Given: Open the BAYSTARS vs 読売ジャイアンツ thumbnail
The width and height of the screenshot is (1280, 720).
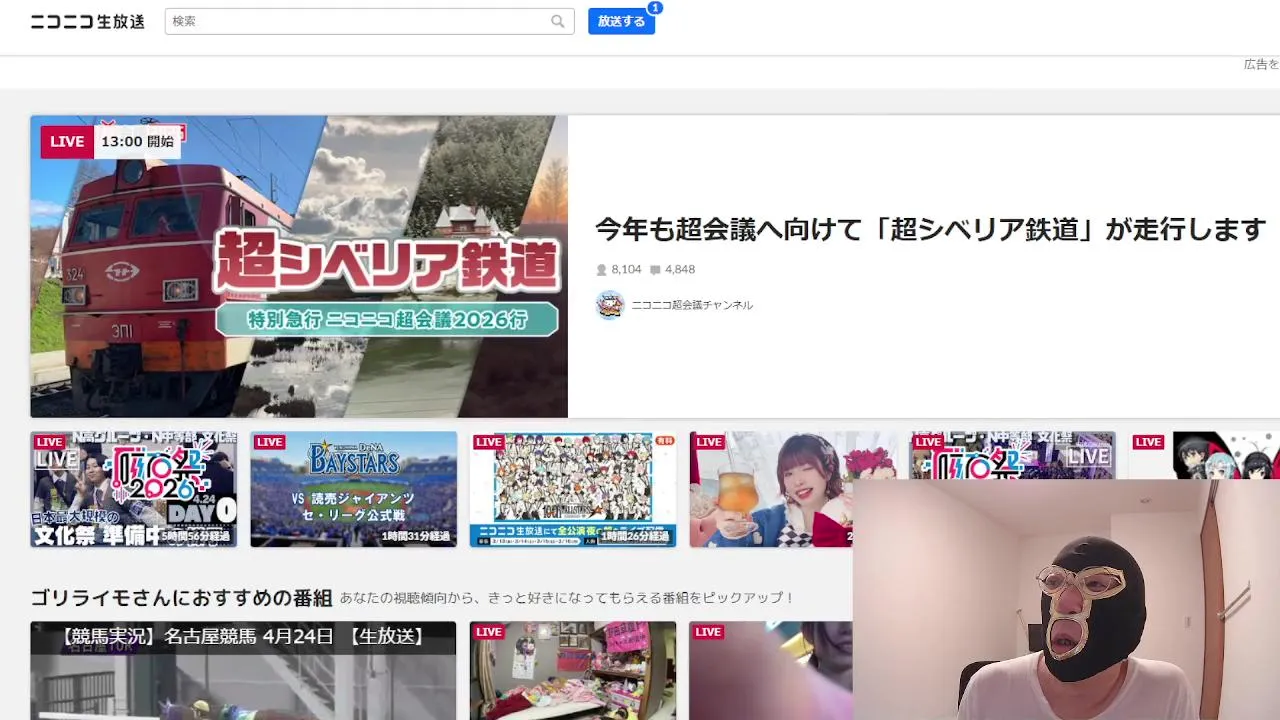Looking at the screenshot, I should pyautogui.click(x=354, y=489).
